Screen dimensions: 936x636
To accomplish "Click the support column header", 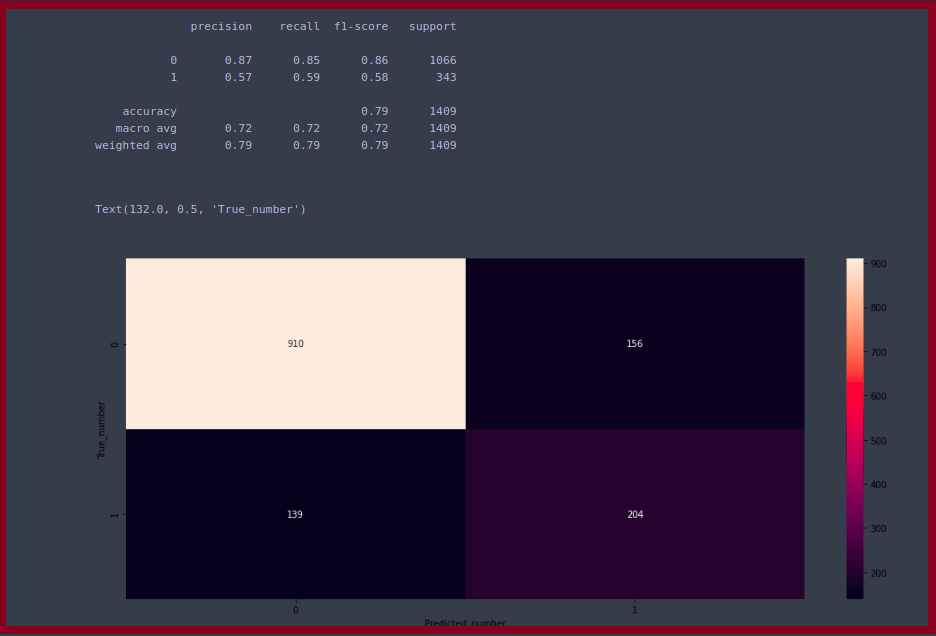I will click(x=432, y=26).
